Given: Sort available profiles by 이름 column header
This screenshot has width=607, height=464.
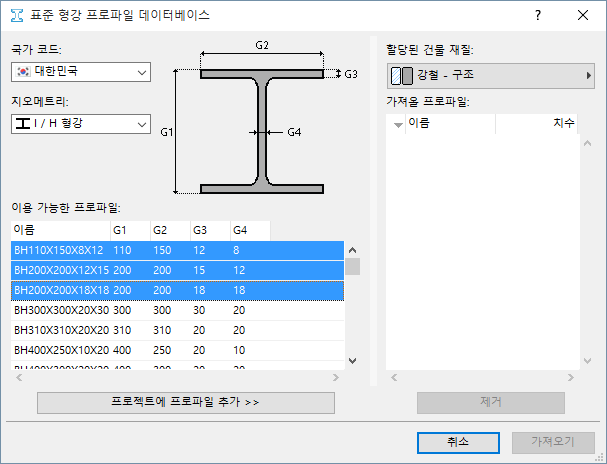Looking at the screenshot, I should coord(60,231).
